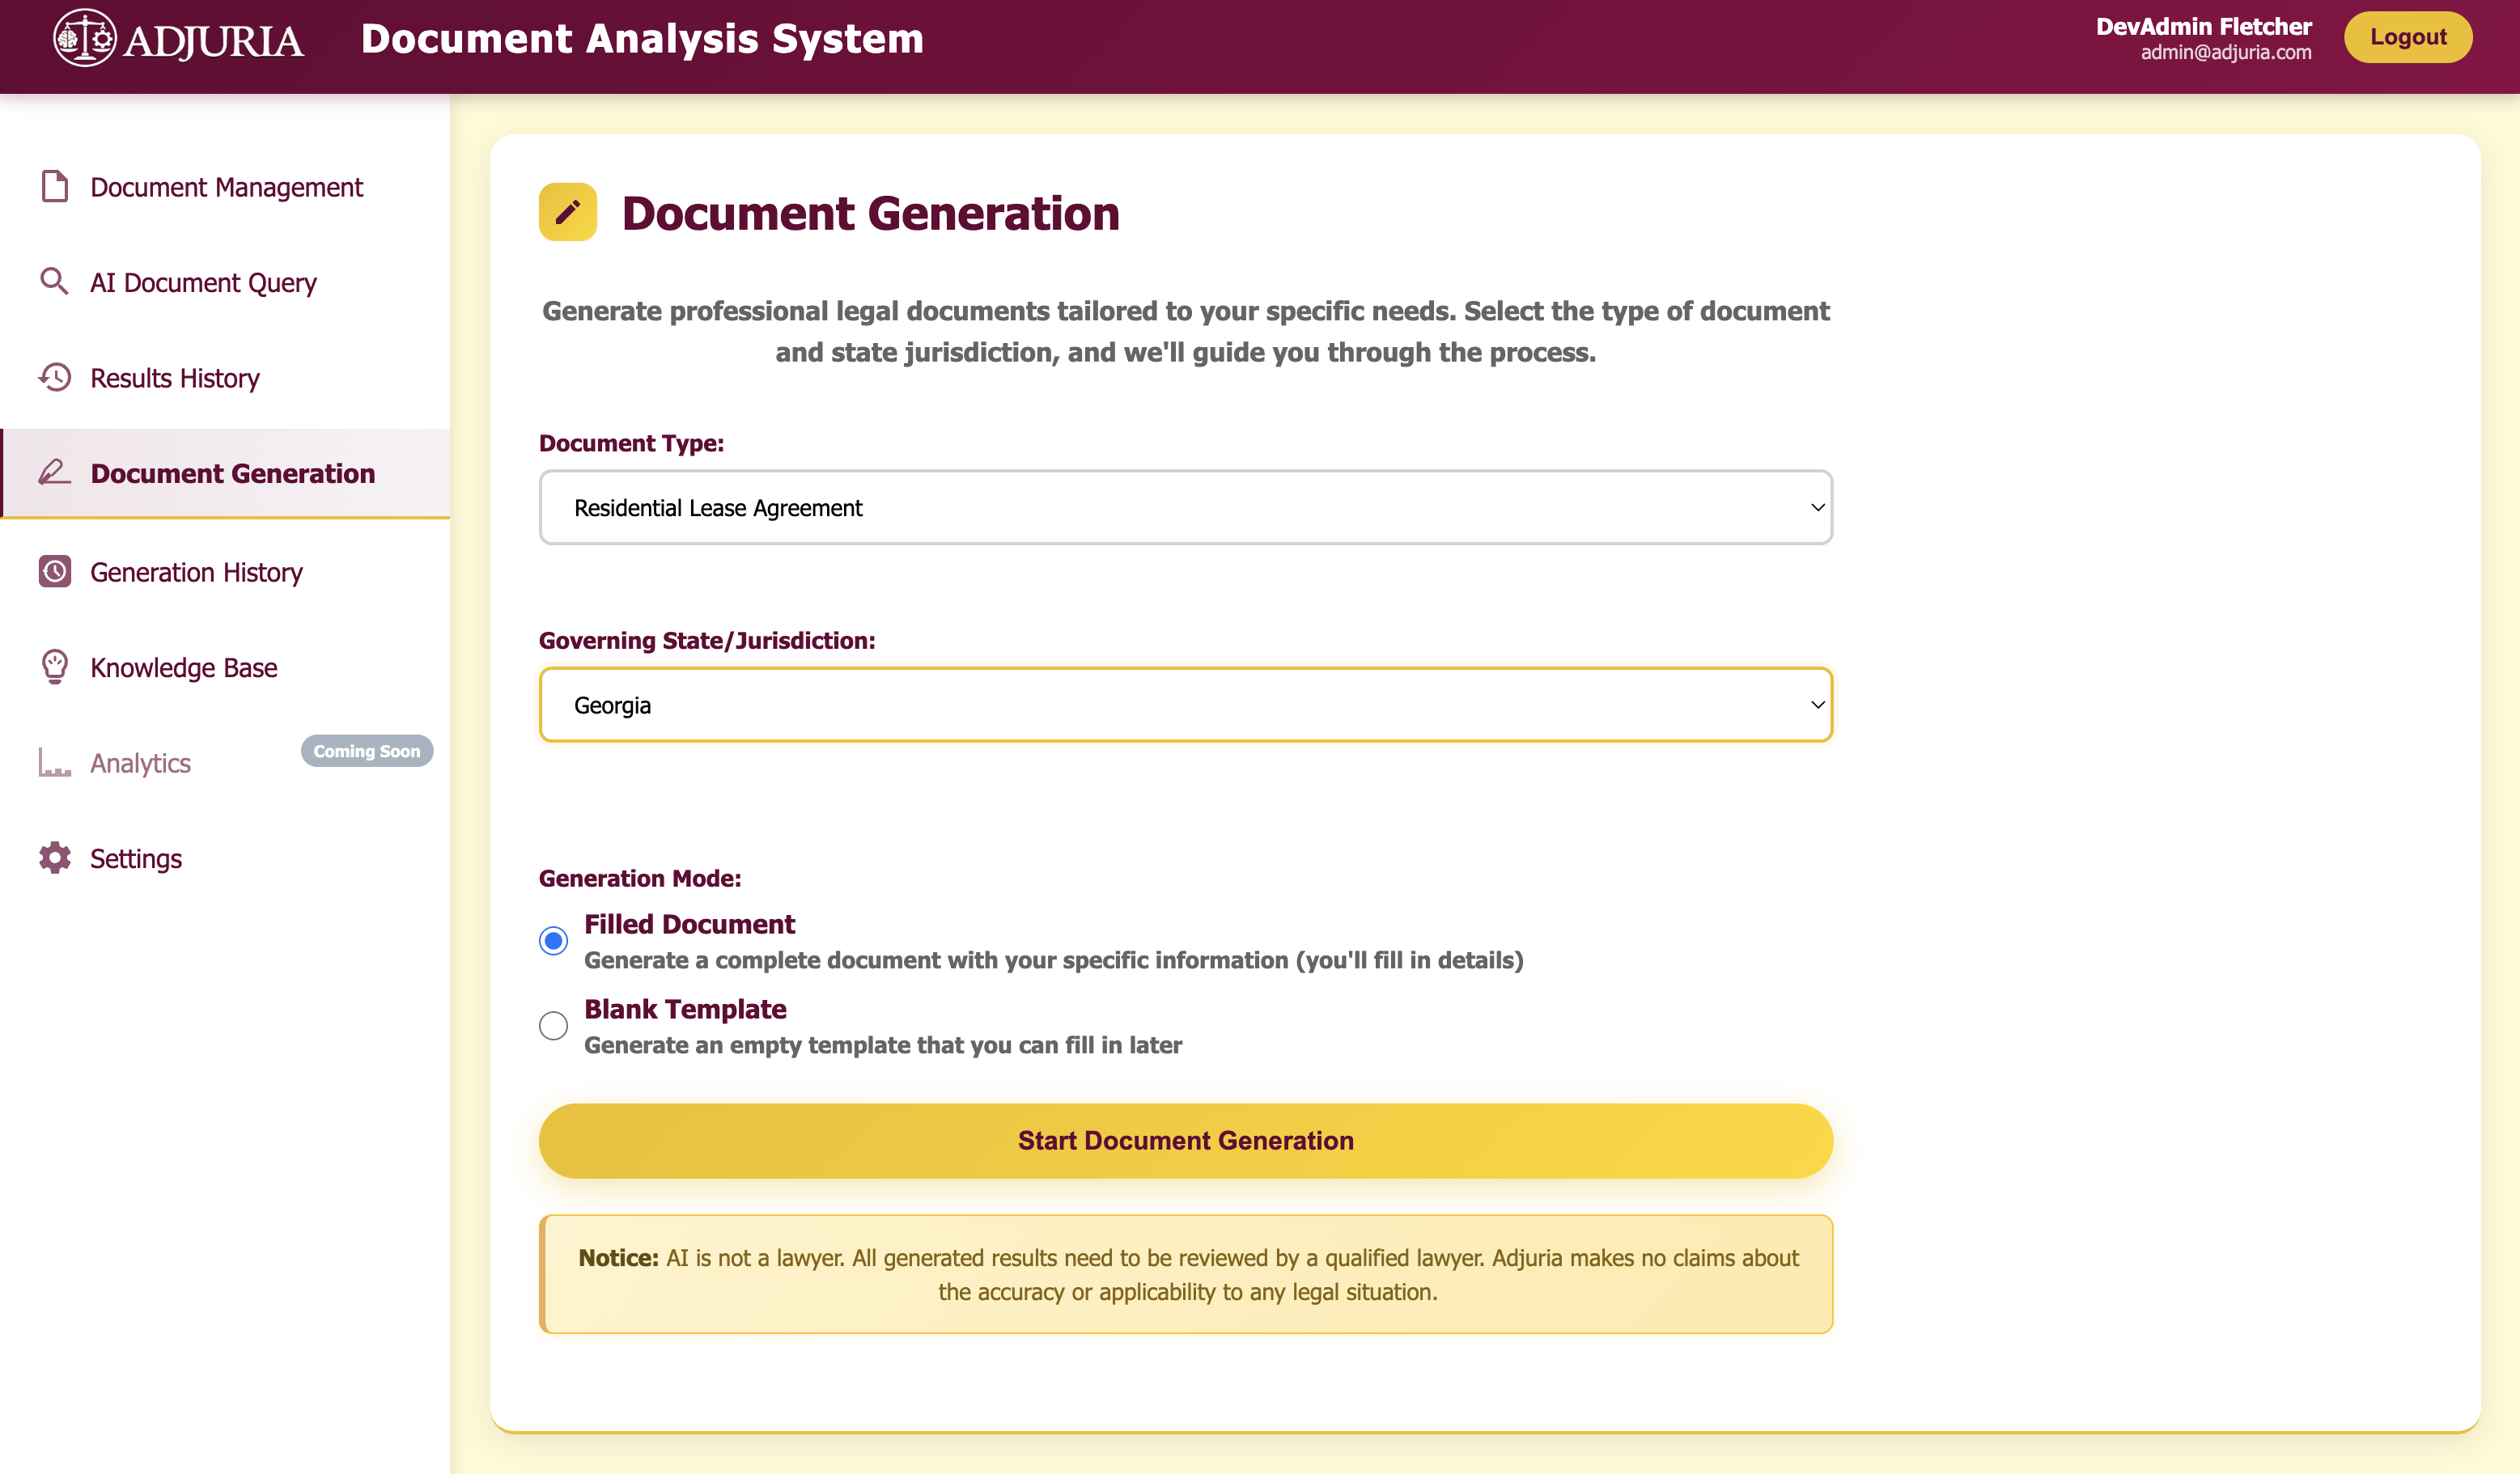Viewport: 2520px width, 1474px height.
Task: Open the Knowledge Base section
Action: point(225,668)
